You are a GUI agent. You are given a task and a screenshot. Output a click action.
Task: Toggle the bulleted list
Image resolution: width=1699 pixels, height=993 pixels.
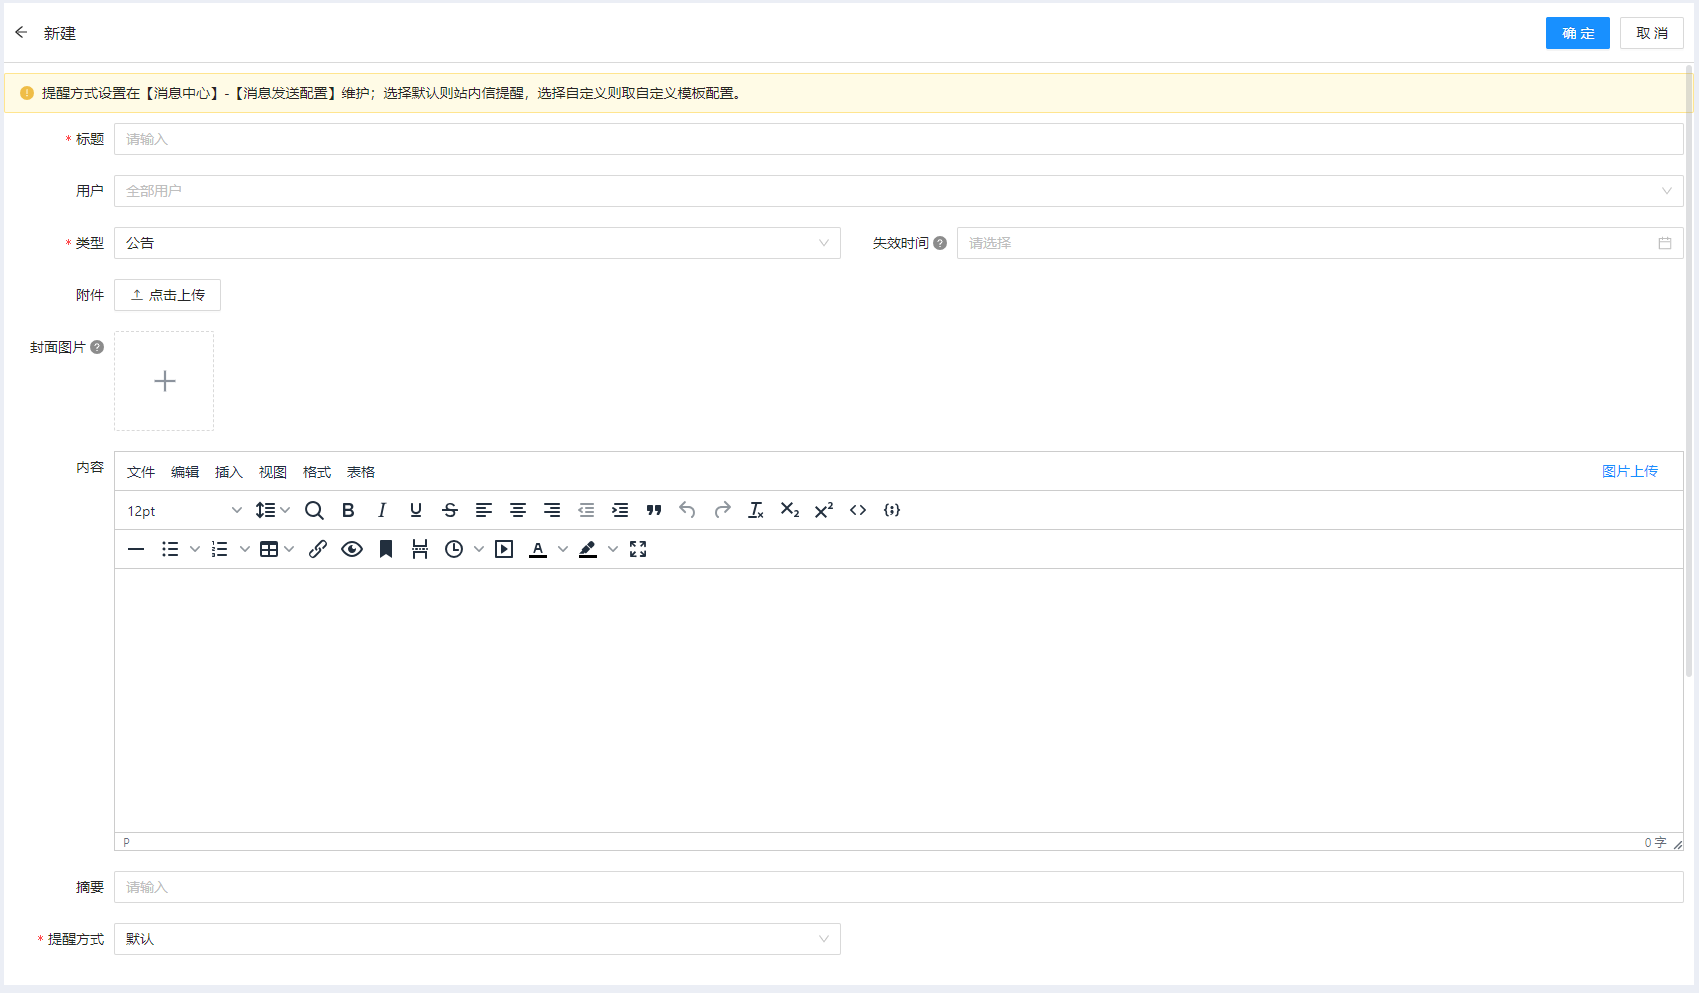(170, 548)
